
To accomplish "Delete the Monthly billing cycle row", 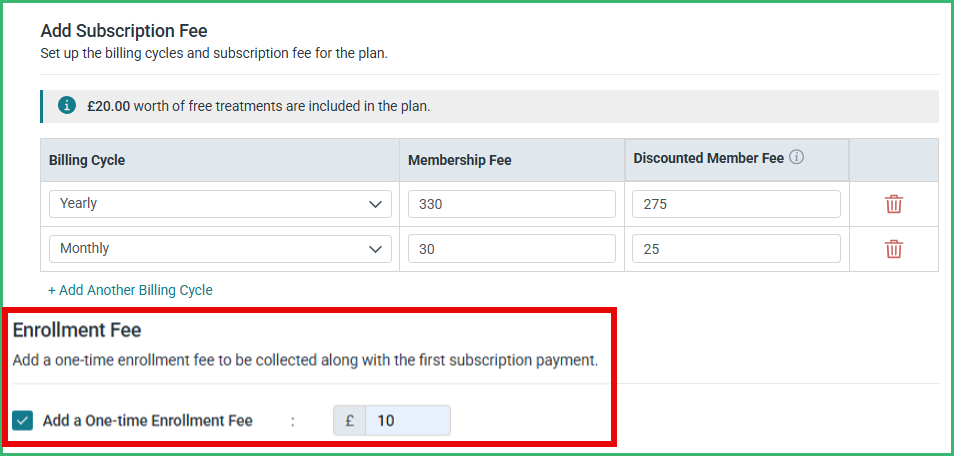I will 893,249.
